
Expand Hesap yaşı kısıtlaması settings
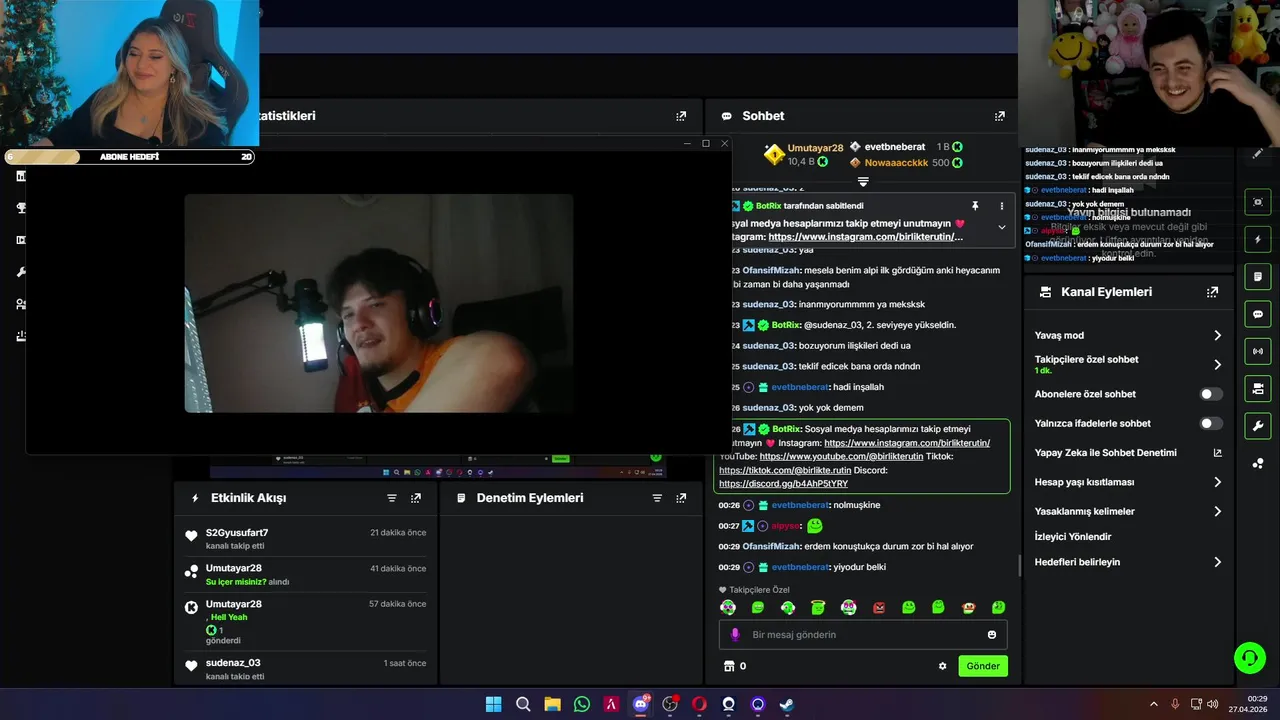[x=1217, y=482]
